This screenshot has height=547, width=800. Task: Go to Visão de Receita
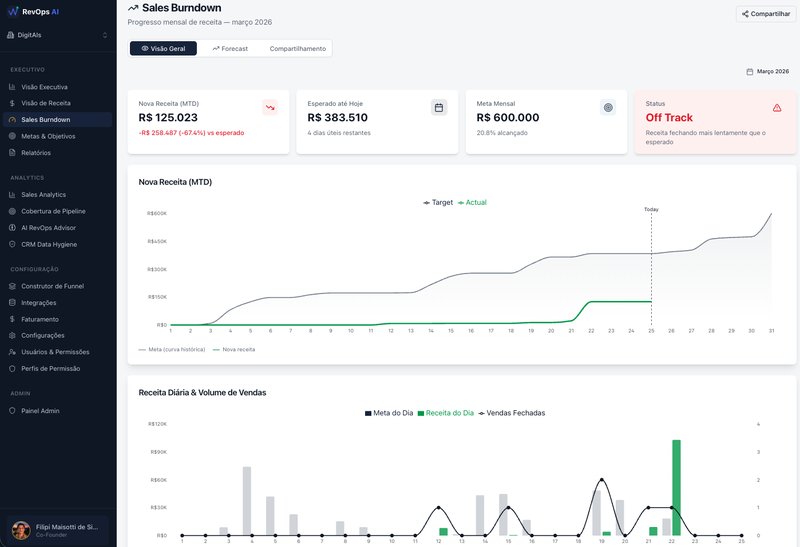58,103
